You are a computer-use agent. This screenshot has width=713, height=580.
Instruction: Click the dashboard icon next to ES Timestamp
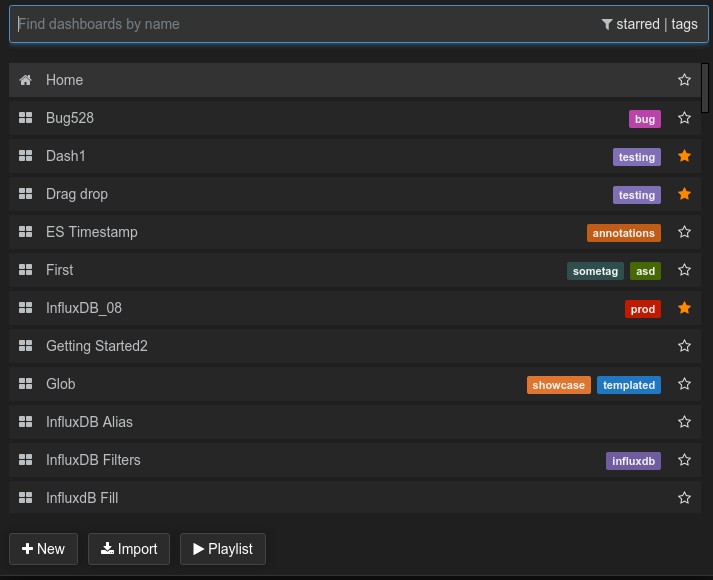pos(26,232)
